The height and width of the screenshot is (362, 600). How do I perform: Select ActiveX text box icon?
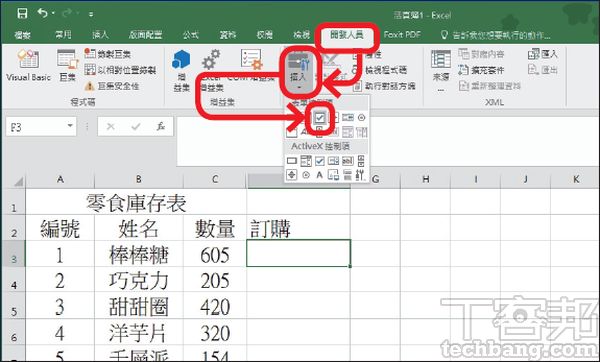[x=347, y=161]
